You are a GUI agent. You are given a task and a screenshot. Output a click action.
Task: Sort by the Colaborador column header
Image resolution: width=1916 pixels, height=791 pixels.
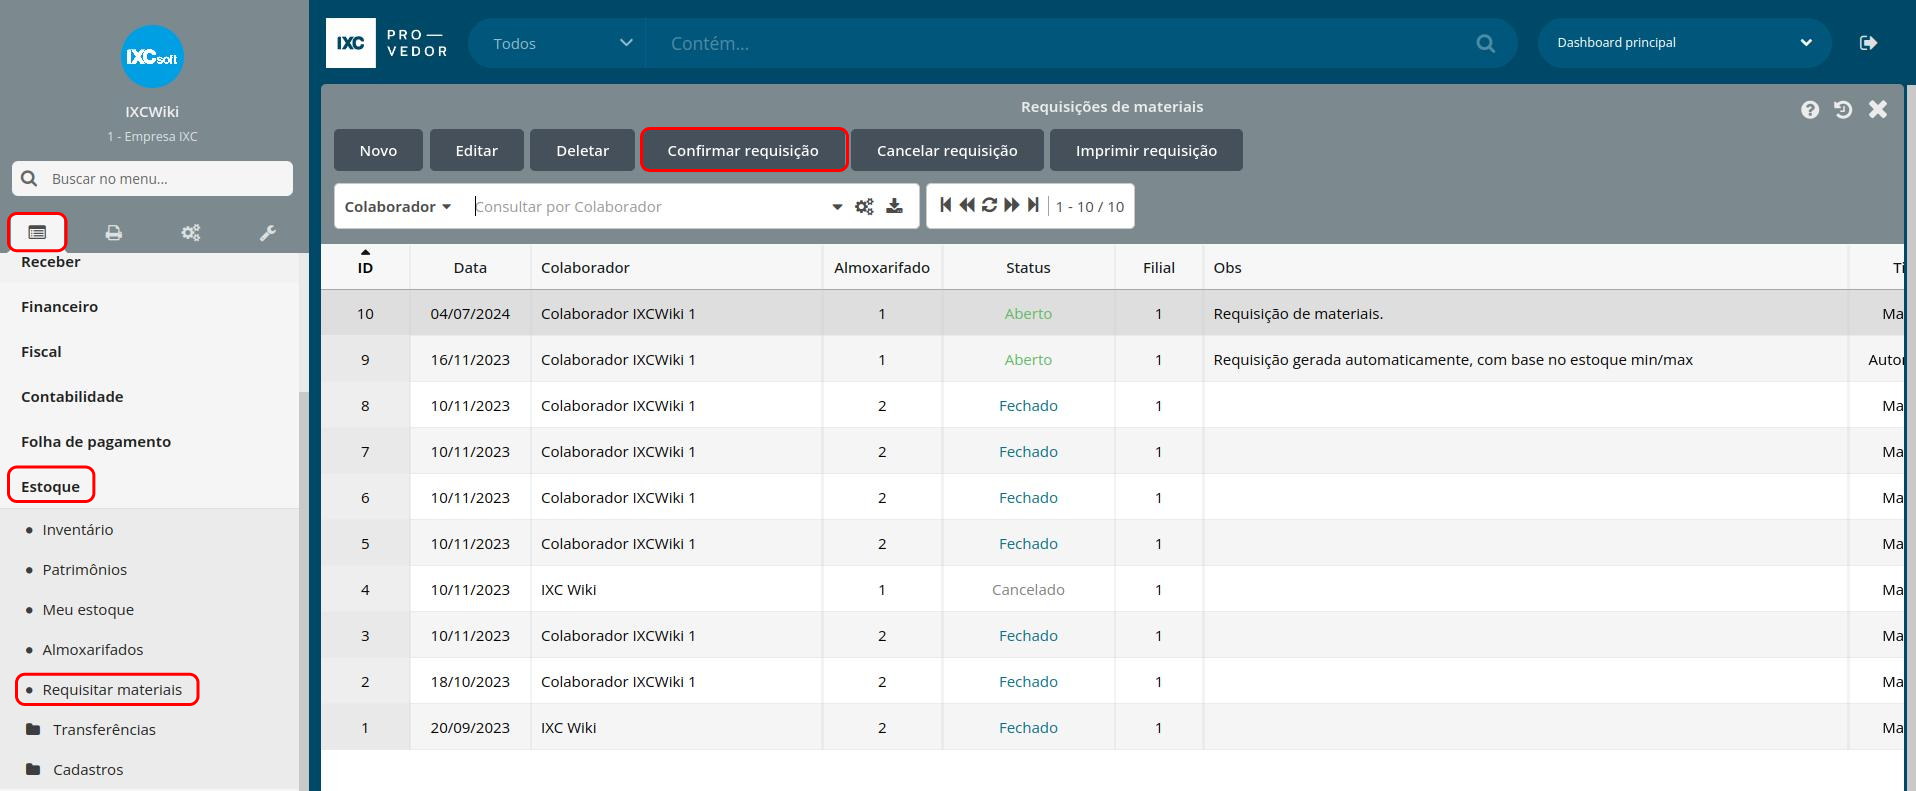point(676,268)
